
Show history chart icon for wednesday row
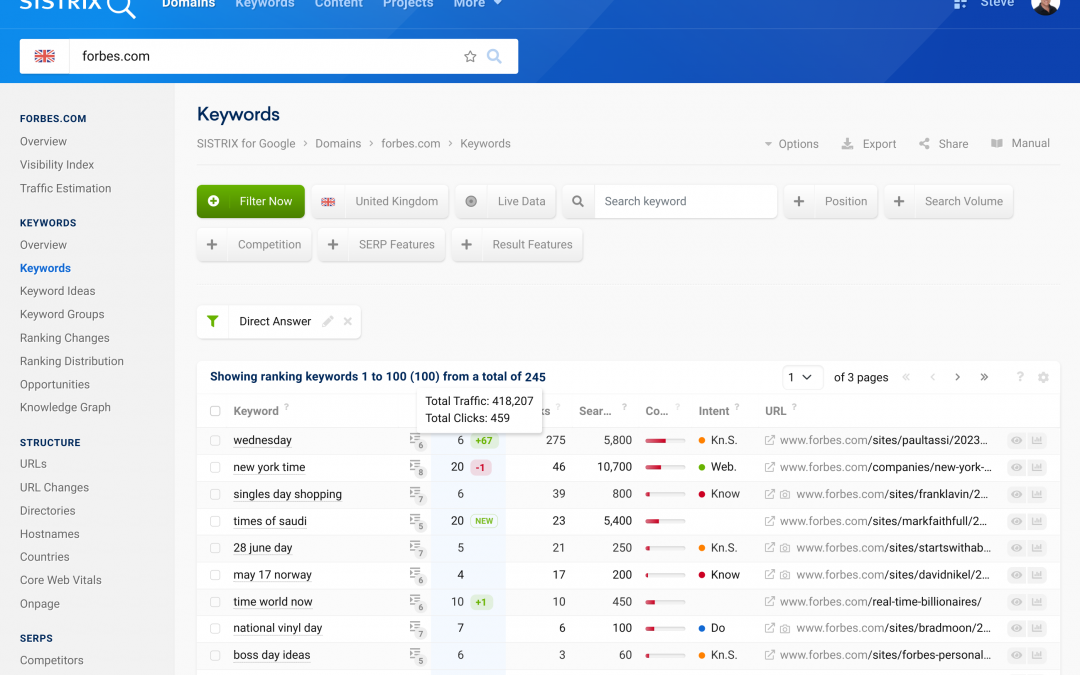(x=1038, y=441)
